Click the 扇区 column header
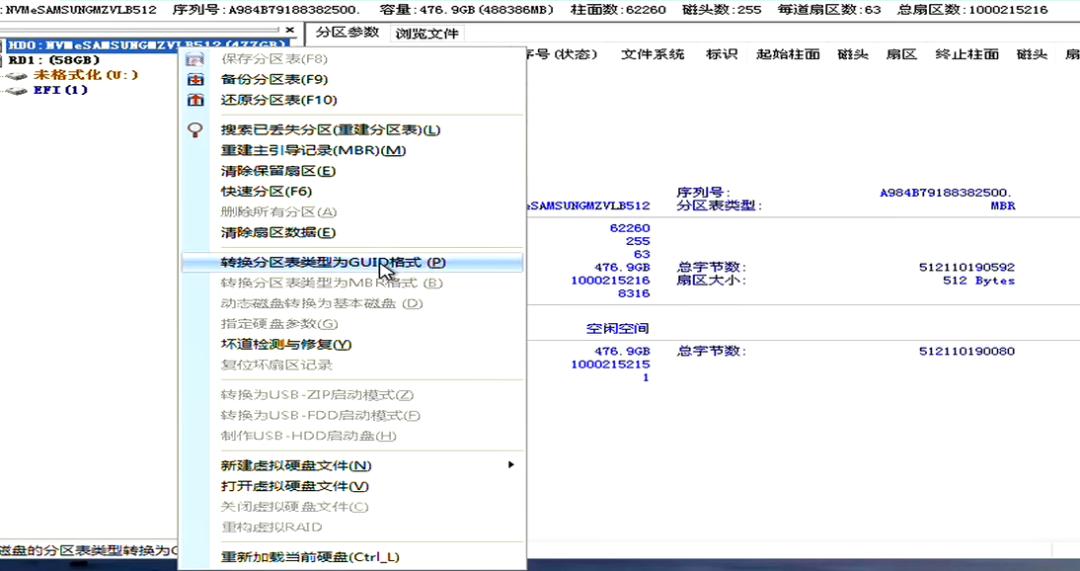 coord(902,54)
